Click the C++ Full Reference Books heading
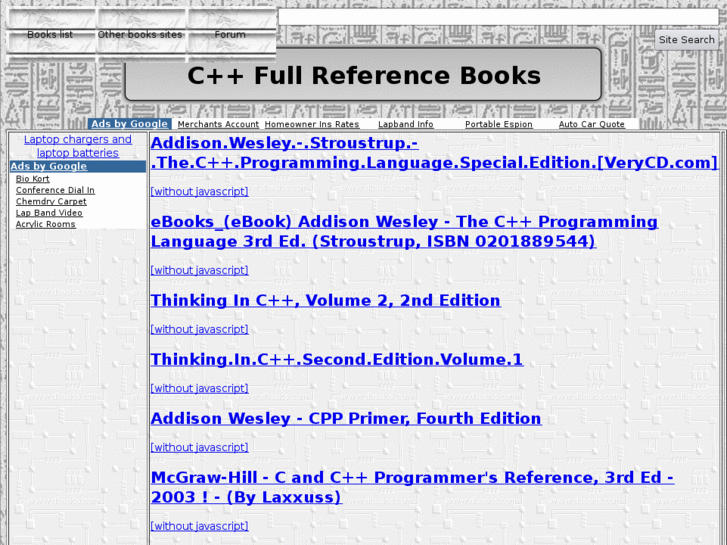The height and width of the screenshot is (545, 727). coord(364,75)
